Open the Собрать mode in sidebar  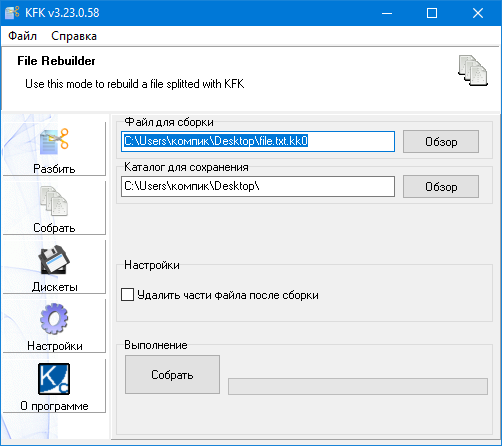(x=54, y=208)
